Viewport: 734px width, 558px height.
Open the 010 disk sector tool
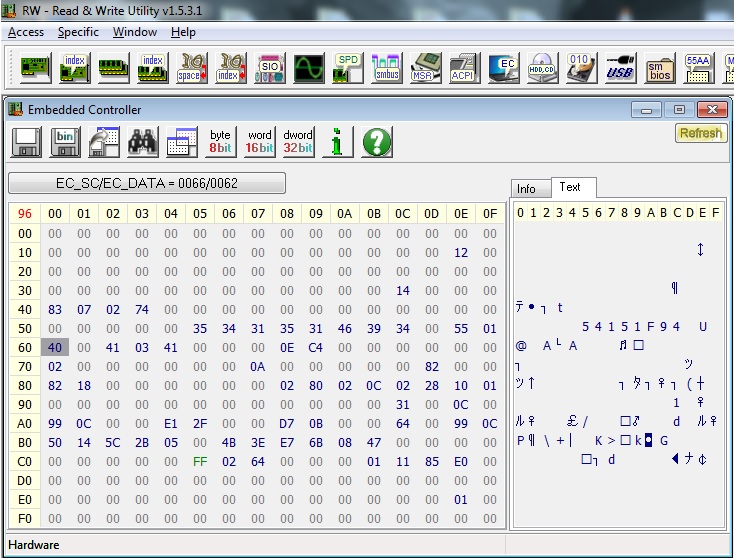[581, 68]
